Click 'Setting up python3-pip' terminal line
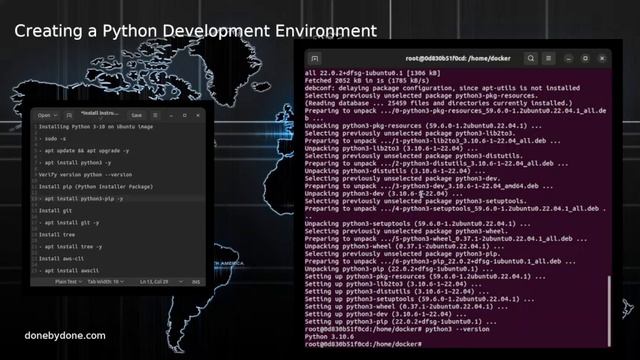640x360 pixels. point(400,322)
